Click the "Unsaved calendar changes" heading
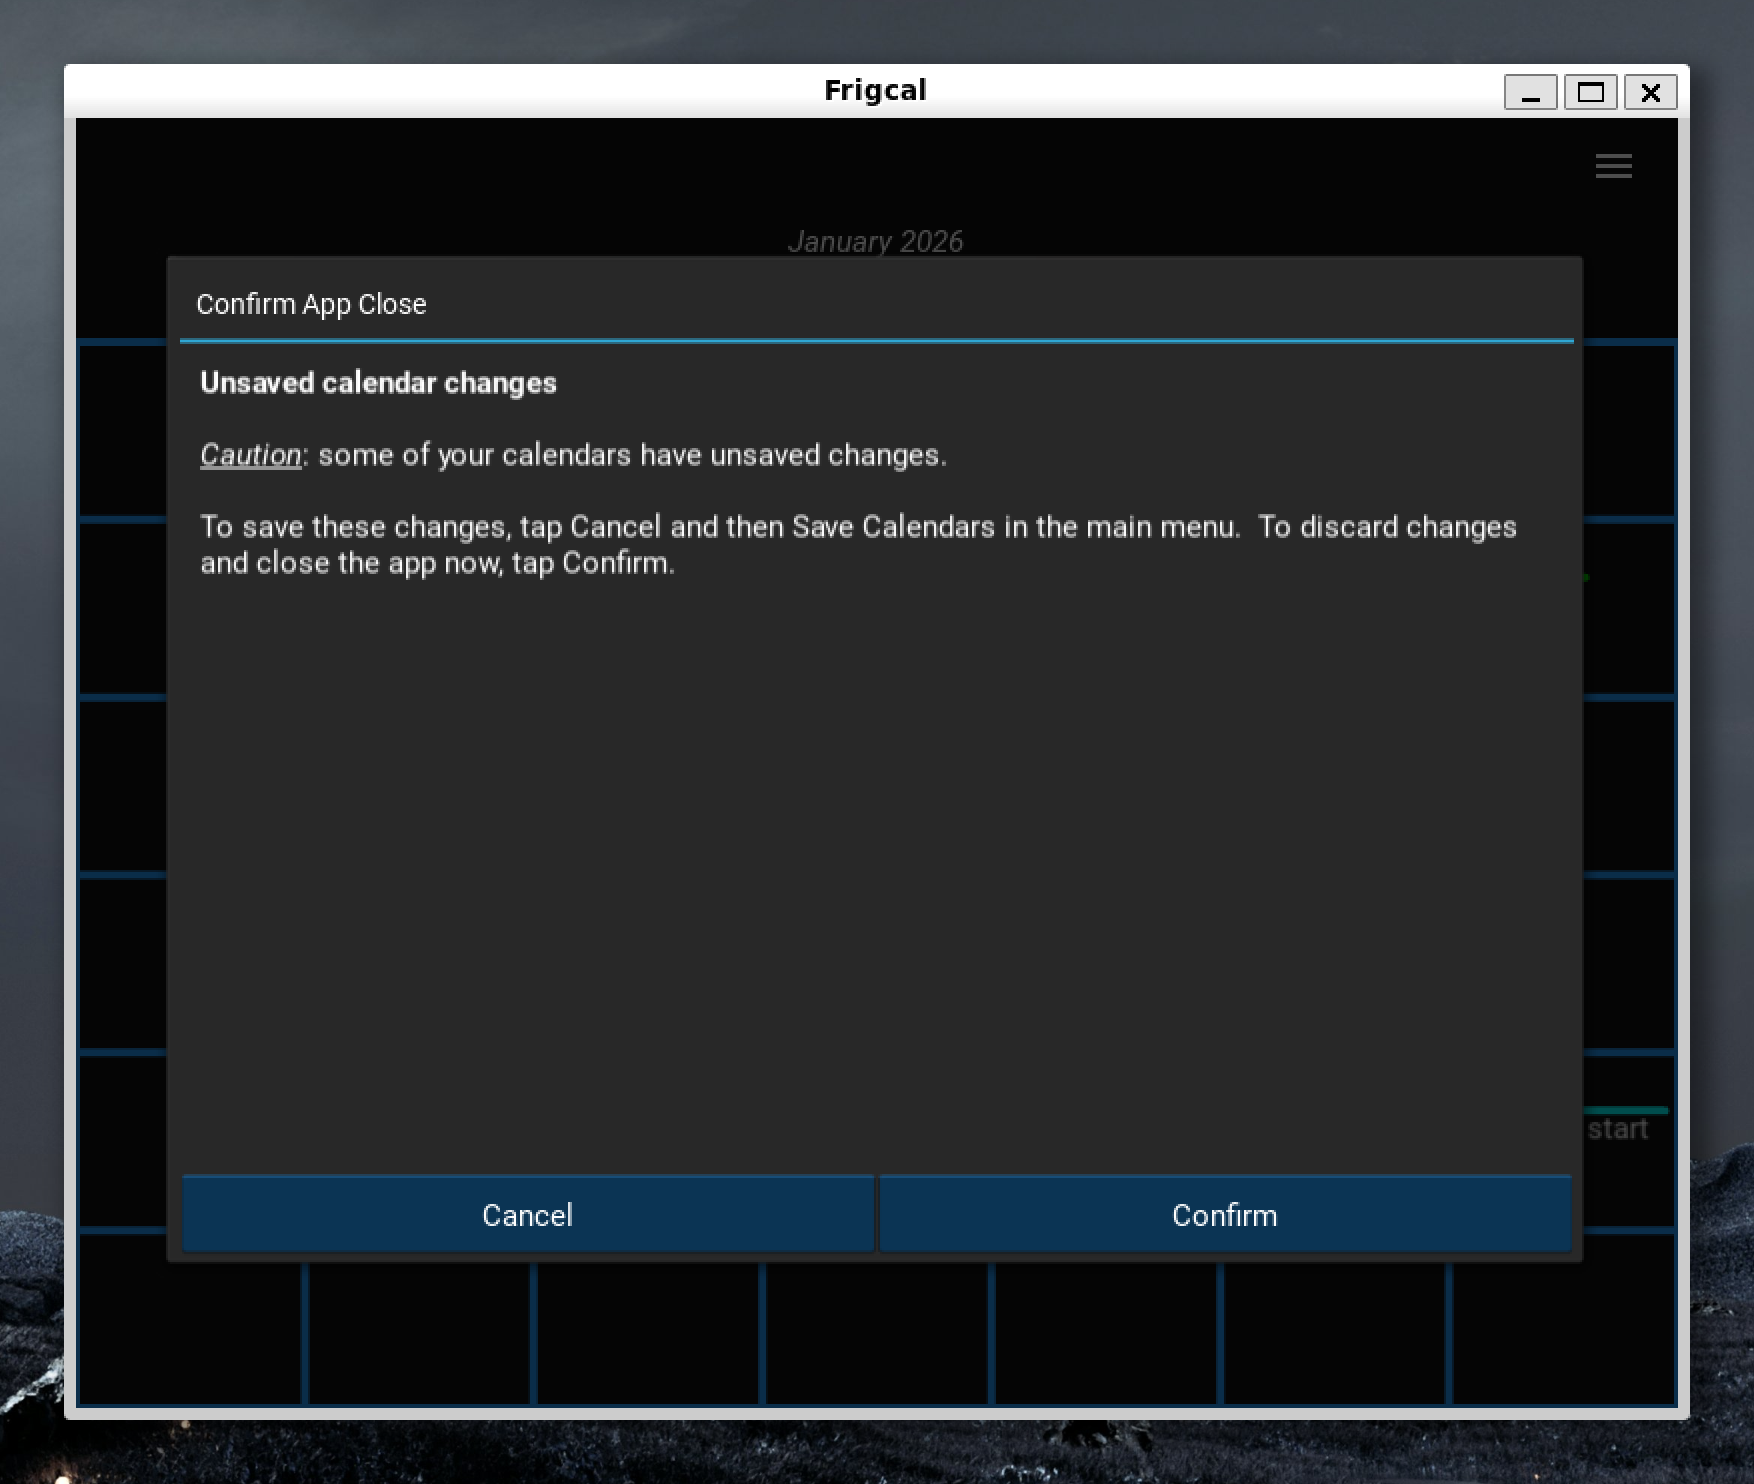Image resolution: width=1754 pixels, height=1484 pixels. [378, 383]
